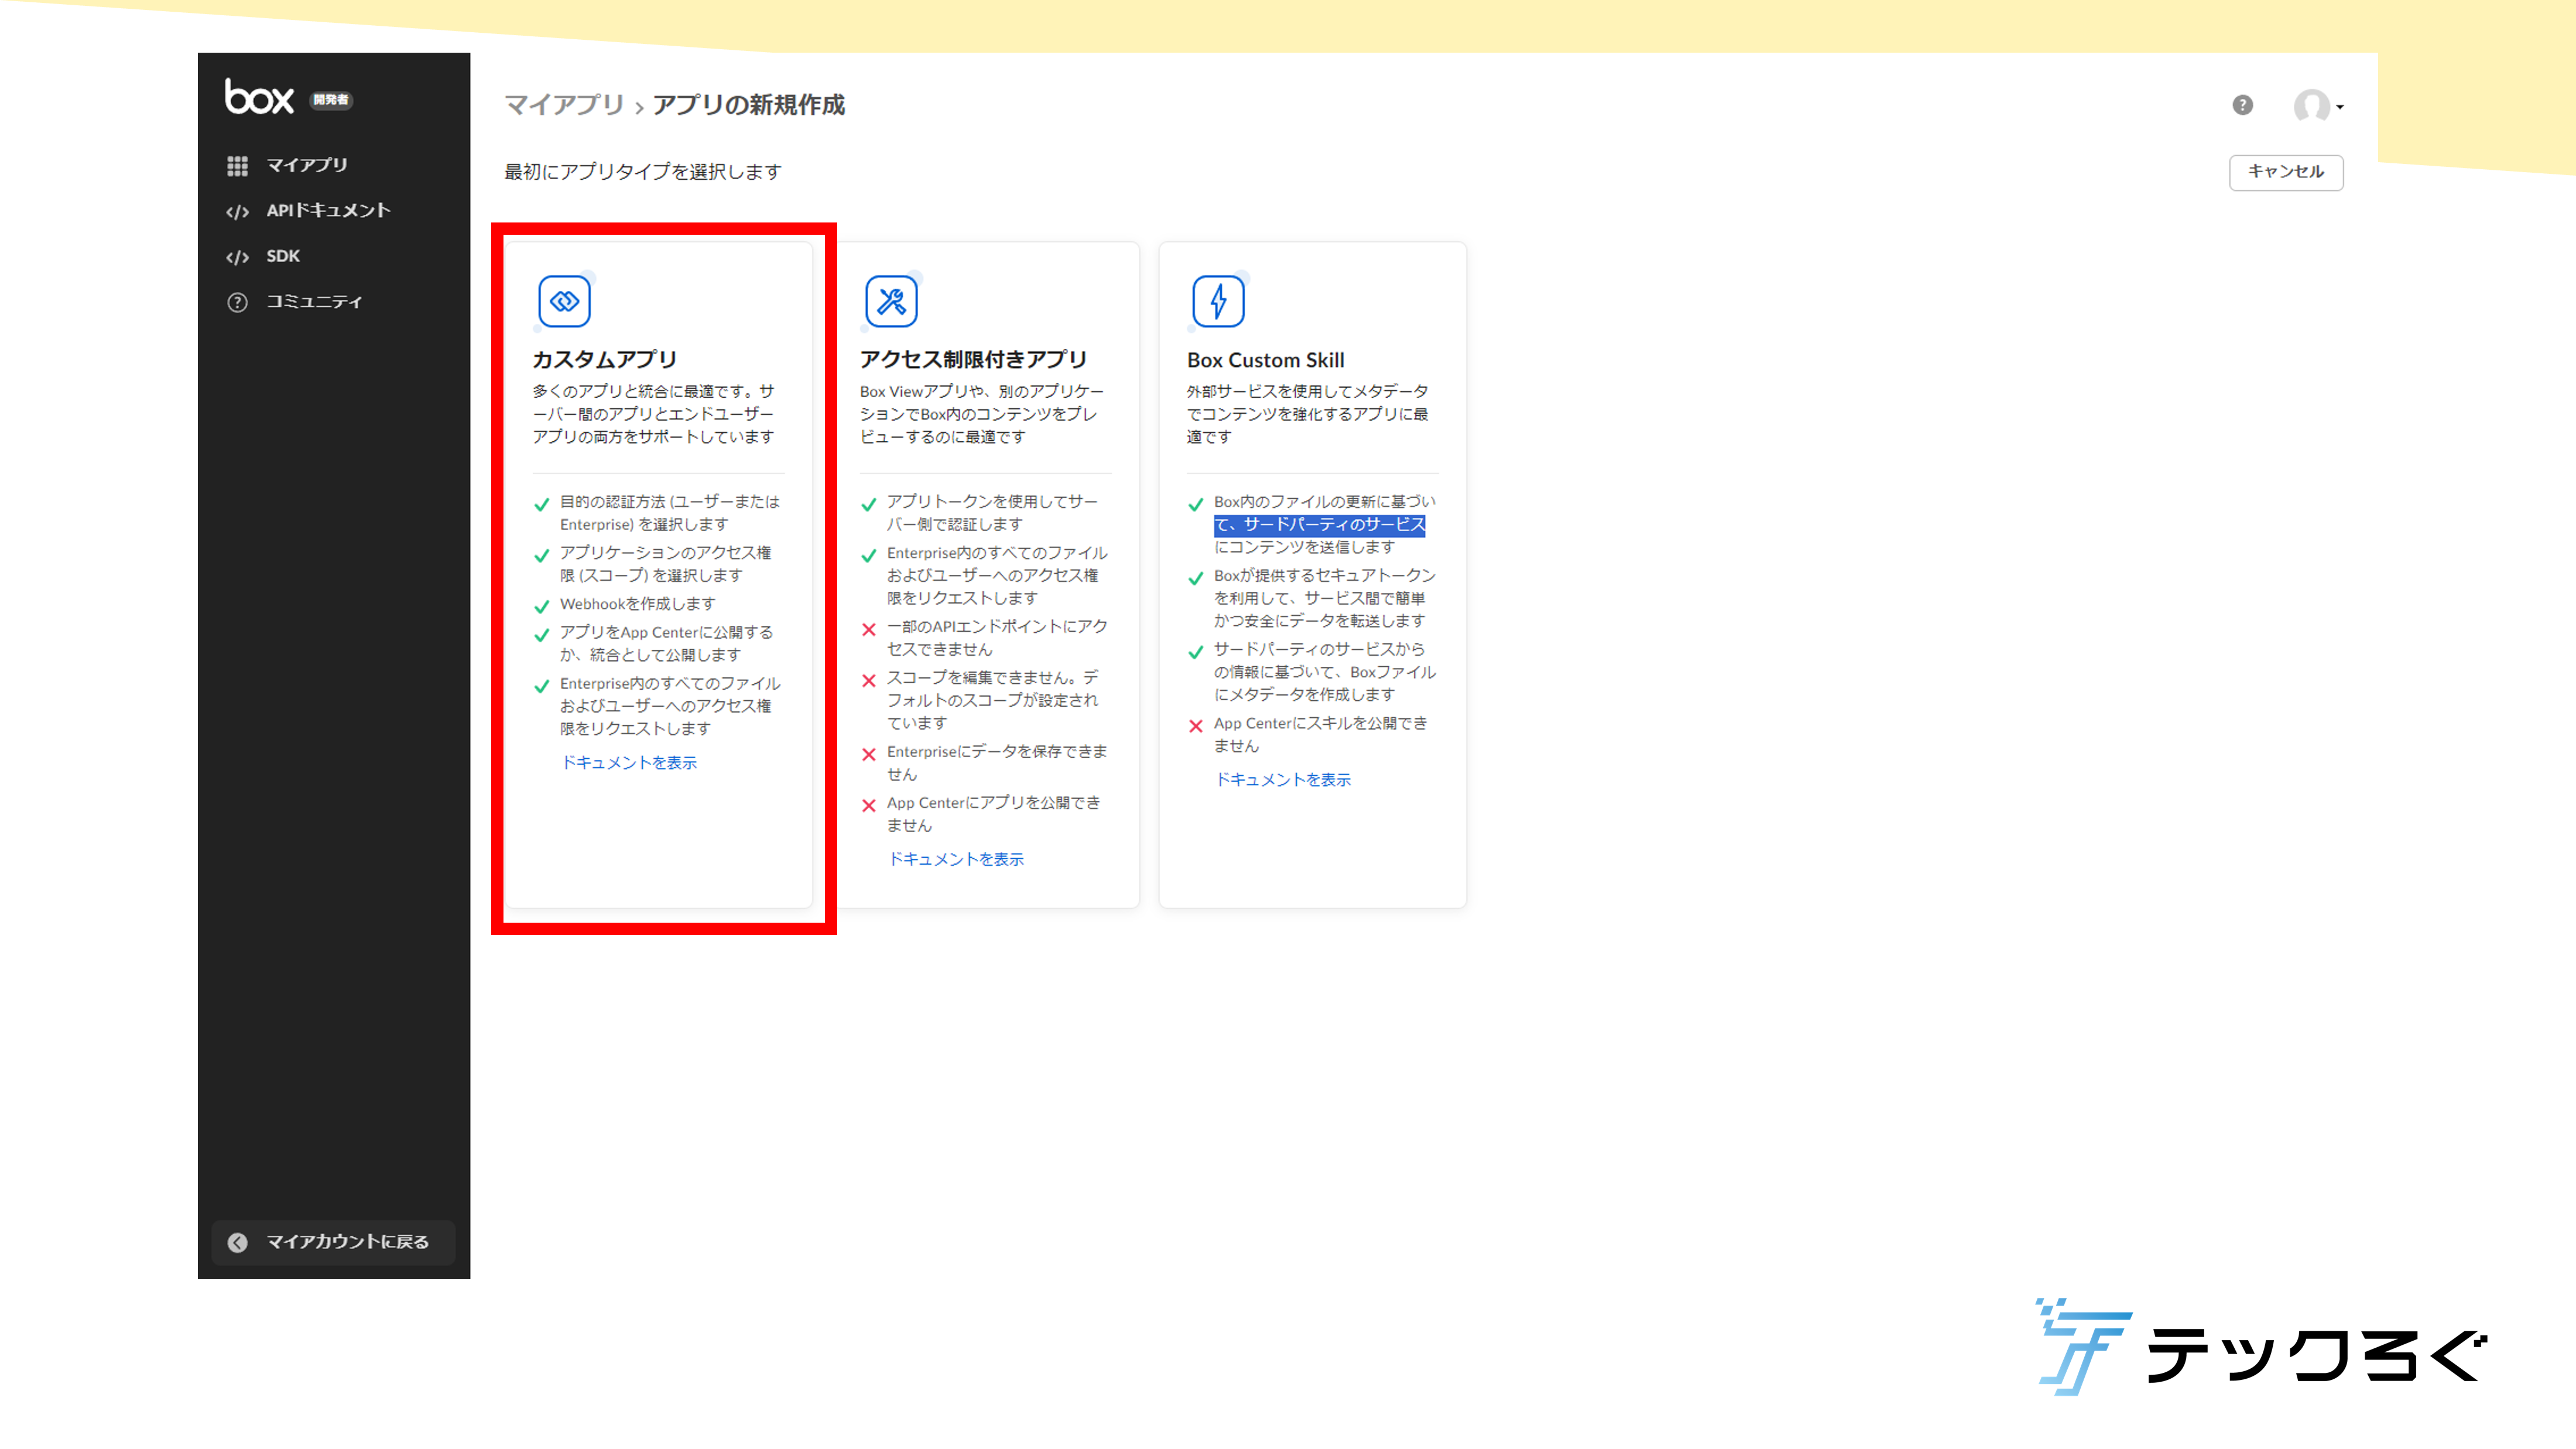Viewport: 2576px width, 1449px height.
Task: Select the カスタムアプリ title
Action: [605, 360]
